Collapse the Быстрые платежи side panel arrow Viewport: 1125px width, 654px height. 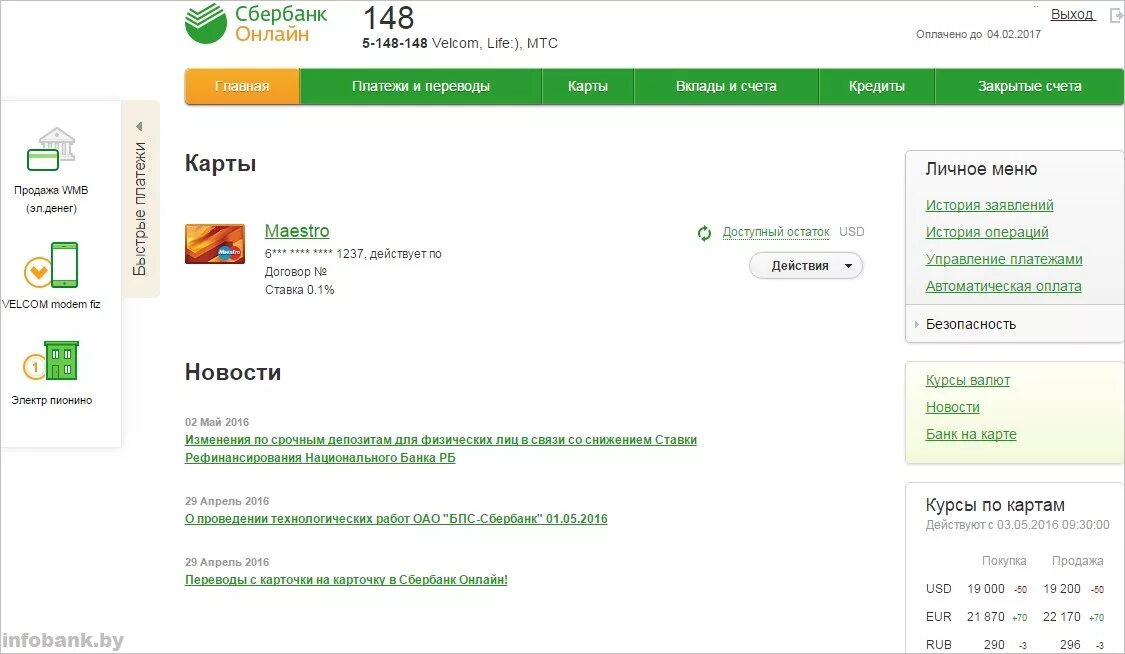point(139,126)
